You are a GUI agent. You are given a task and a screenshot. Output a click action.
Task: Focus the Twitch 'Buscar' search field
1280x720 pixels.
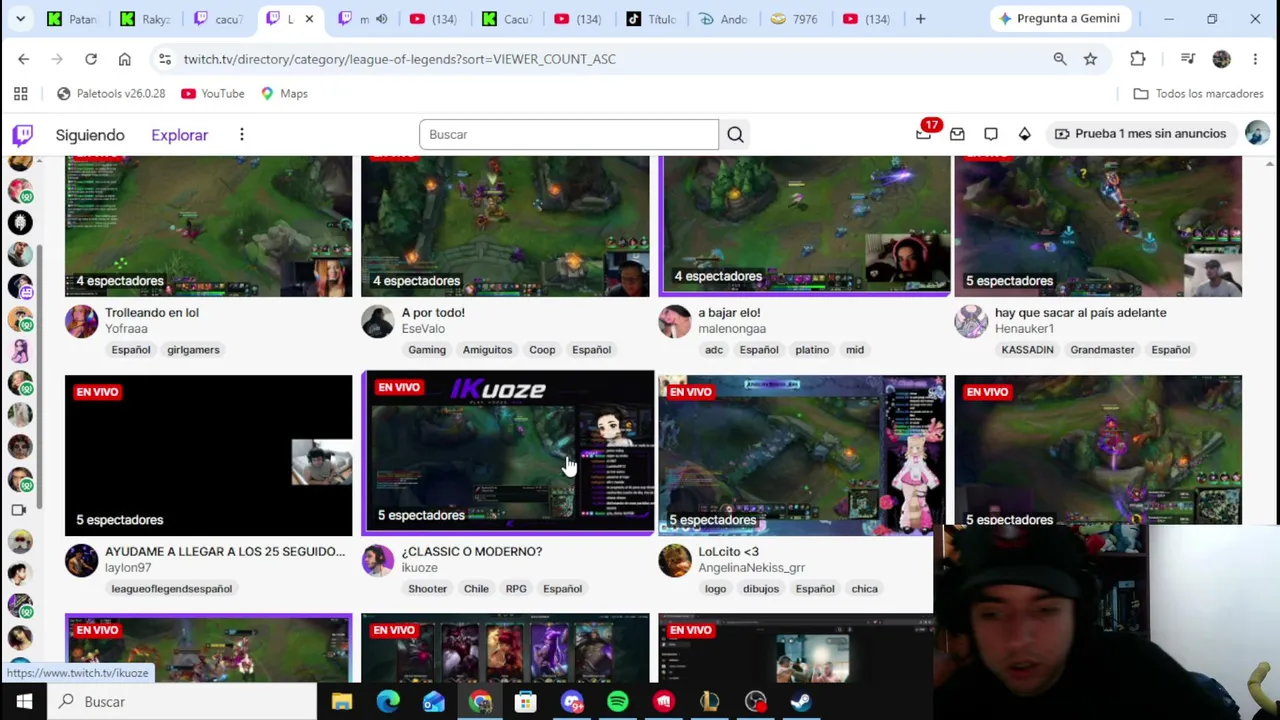(x=568, y=134)
